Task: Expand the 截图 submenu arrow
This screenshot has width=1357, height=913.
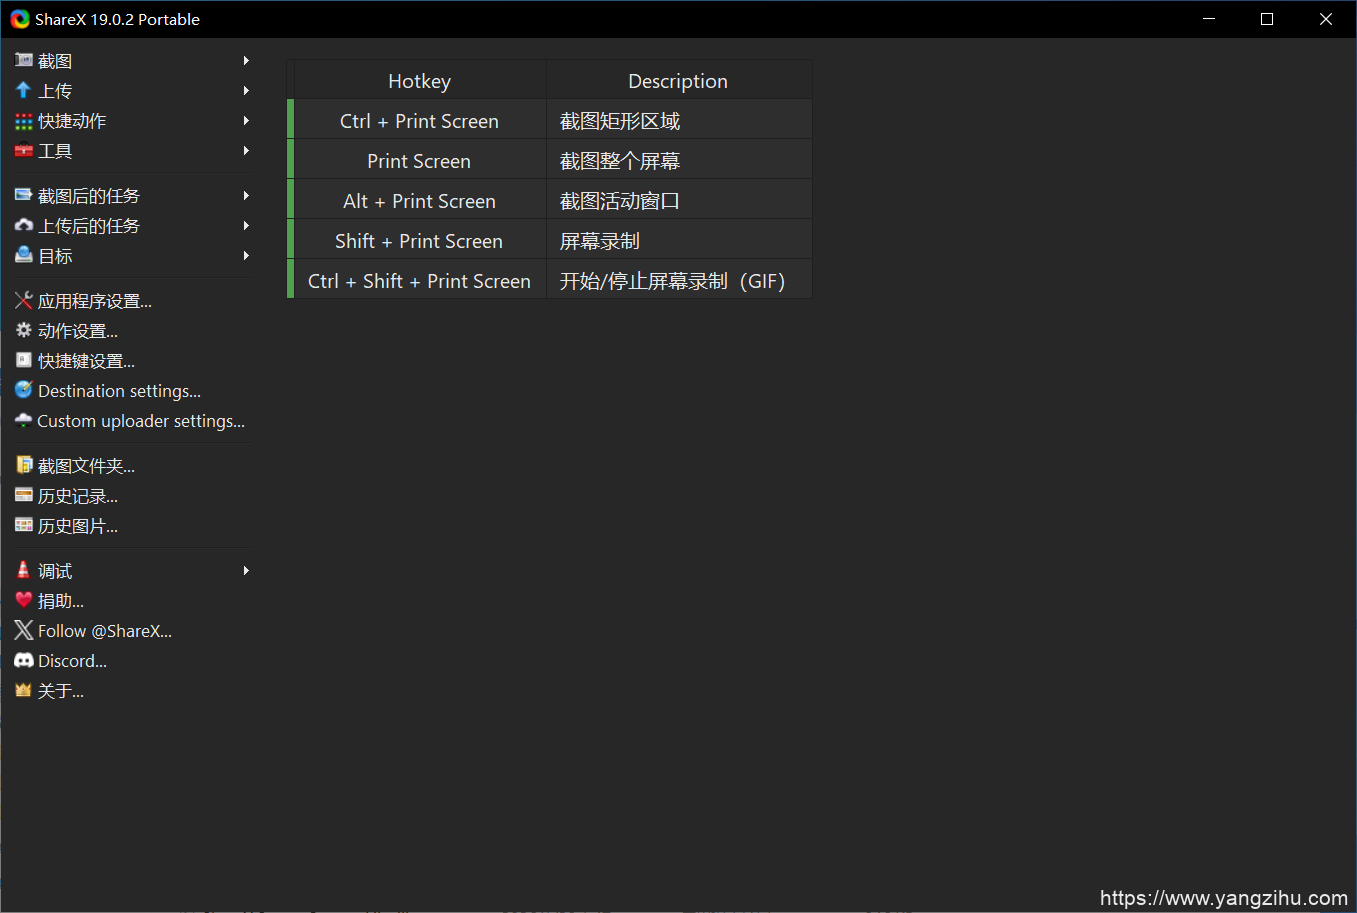Action: (245, 60)
